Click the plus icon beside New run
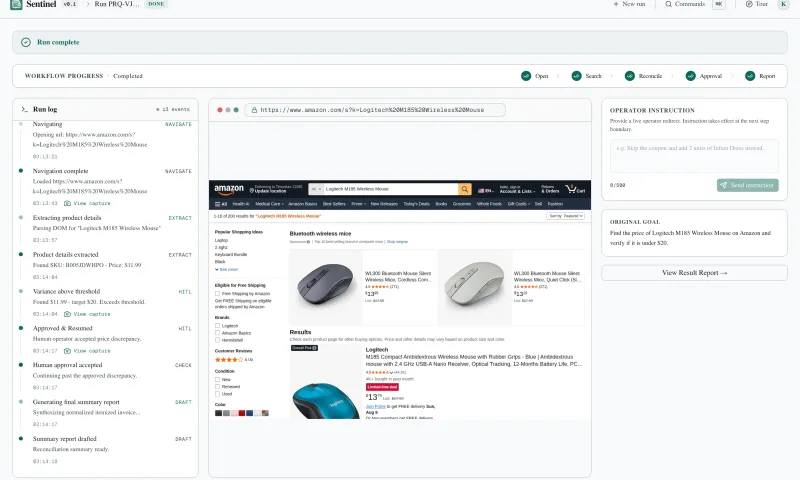Screen dimensions: 800x480 point(616,4)
